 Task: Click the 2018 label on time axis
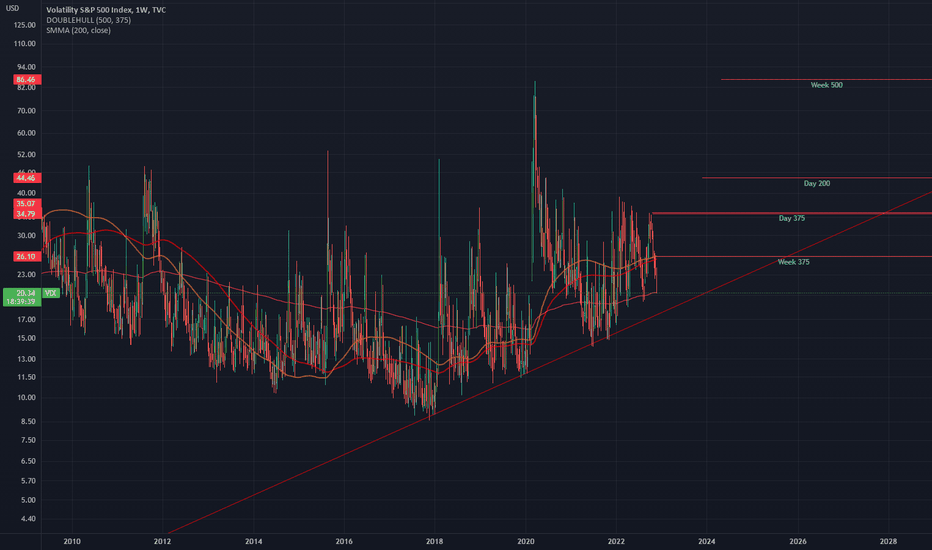tap(434, 541)
